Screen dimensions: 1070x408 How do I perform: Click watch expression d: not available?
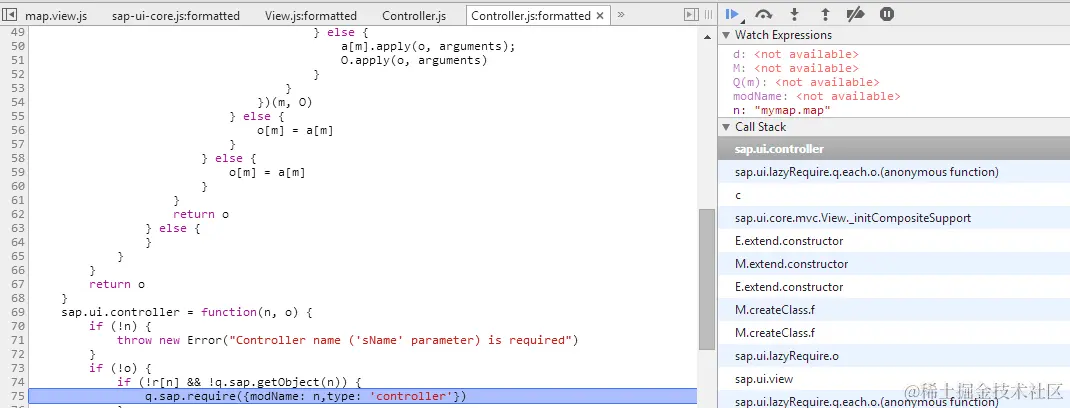[x=796, y=54]
